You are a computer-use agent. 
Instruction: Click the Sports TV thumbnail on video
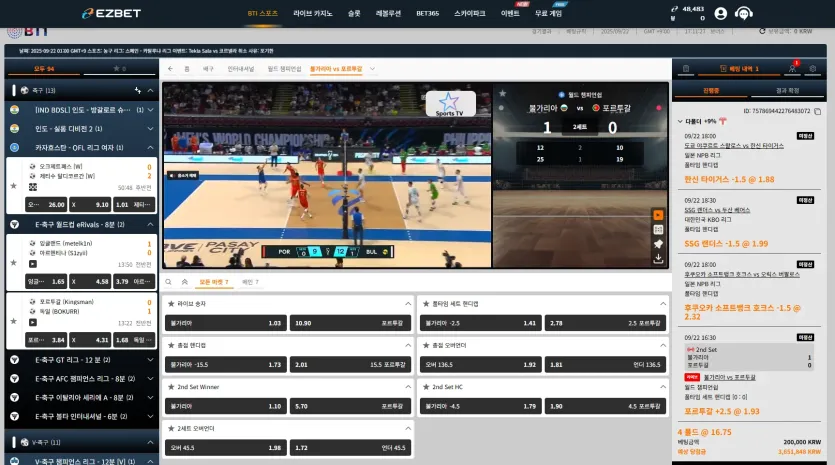coord(451,104)
